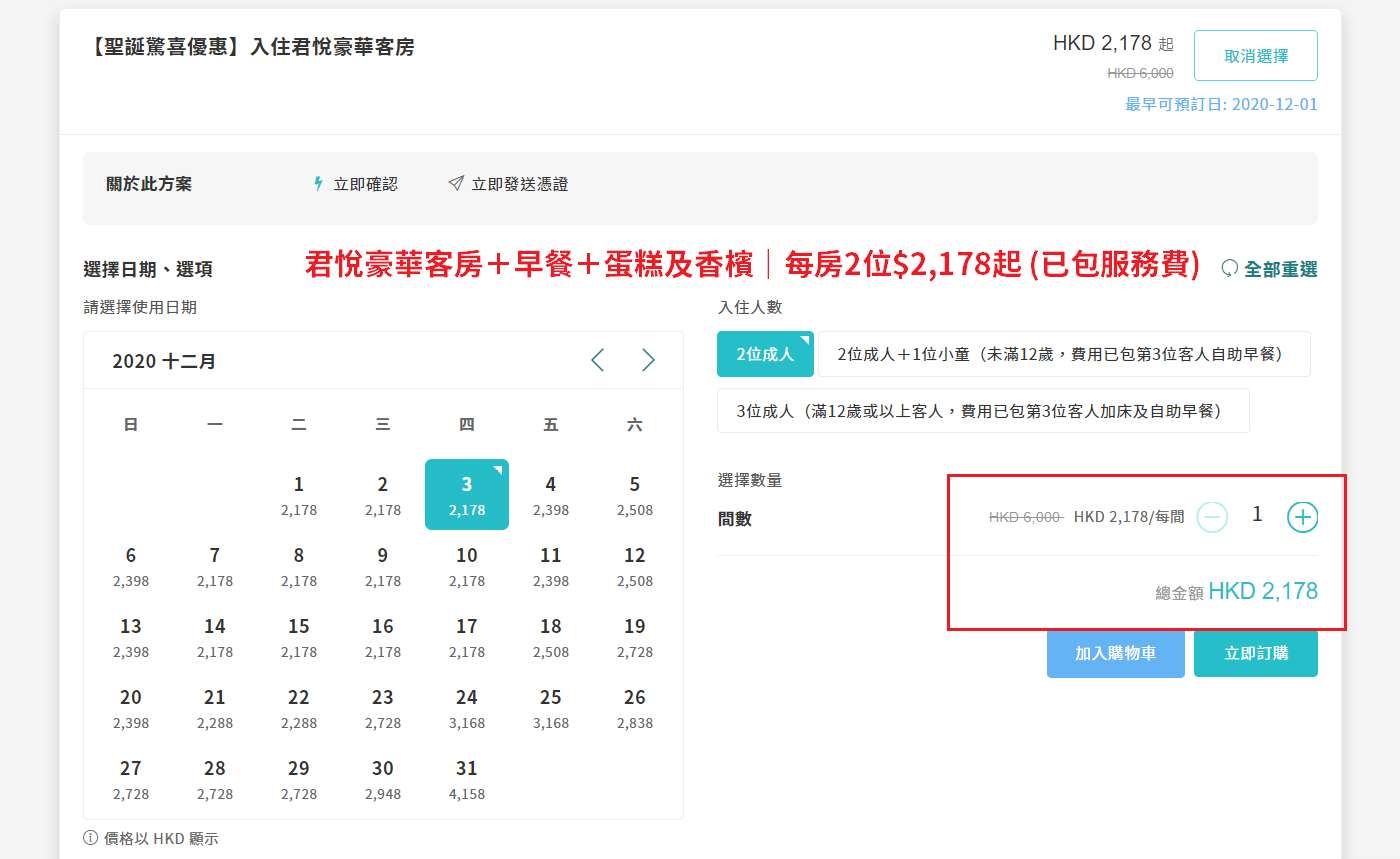The height and width of the screenshot is (859, 1400).
Task: Pick December 5 priced 2,508
Action: point(635,495)
